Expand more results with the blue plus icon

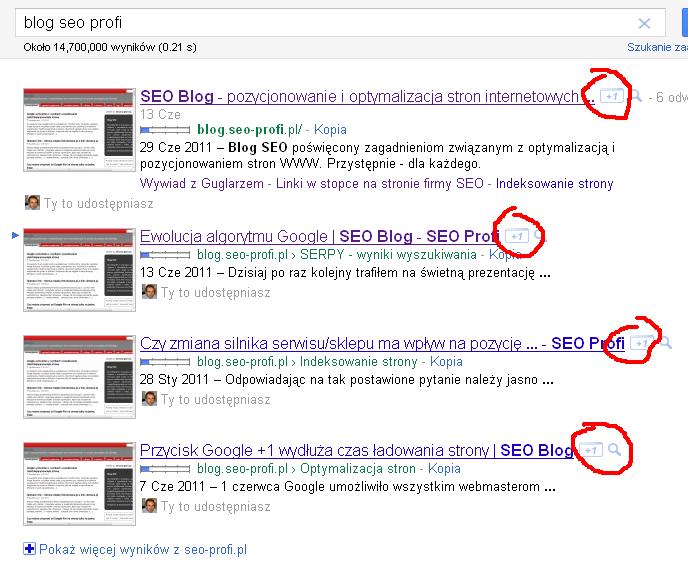click(x=29, y=549)
